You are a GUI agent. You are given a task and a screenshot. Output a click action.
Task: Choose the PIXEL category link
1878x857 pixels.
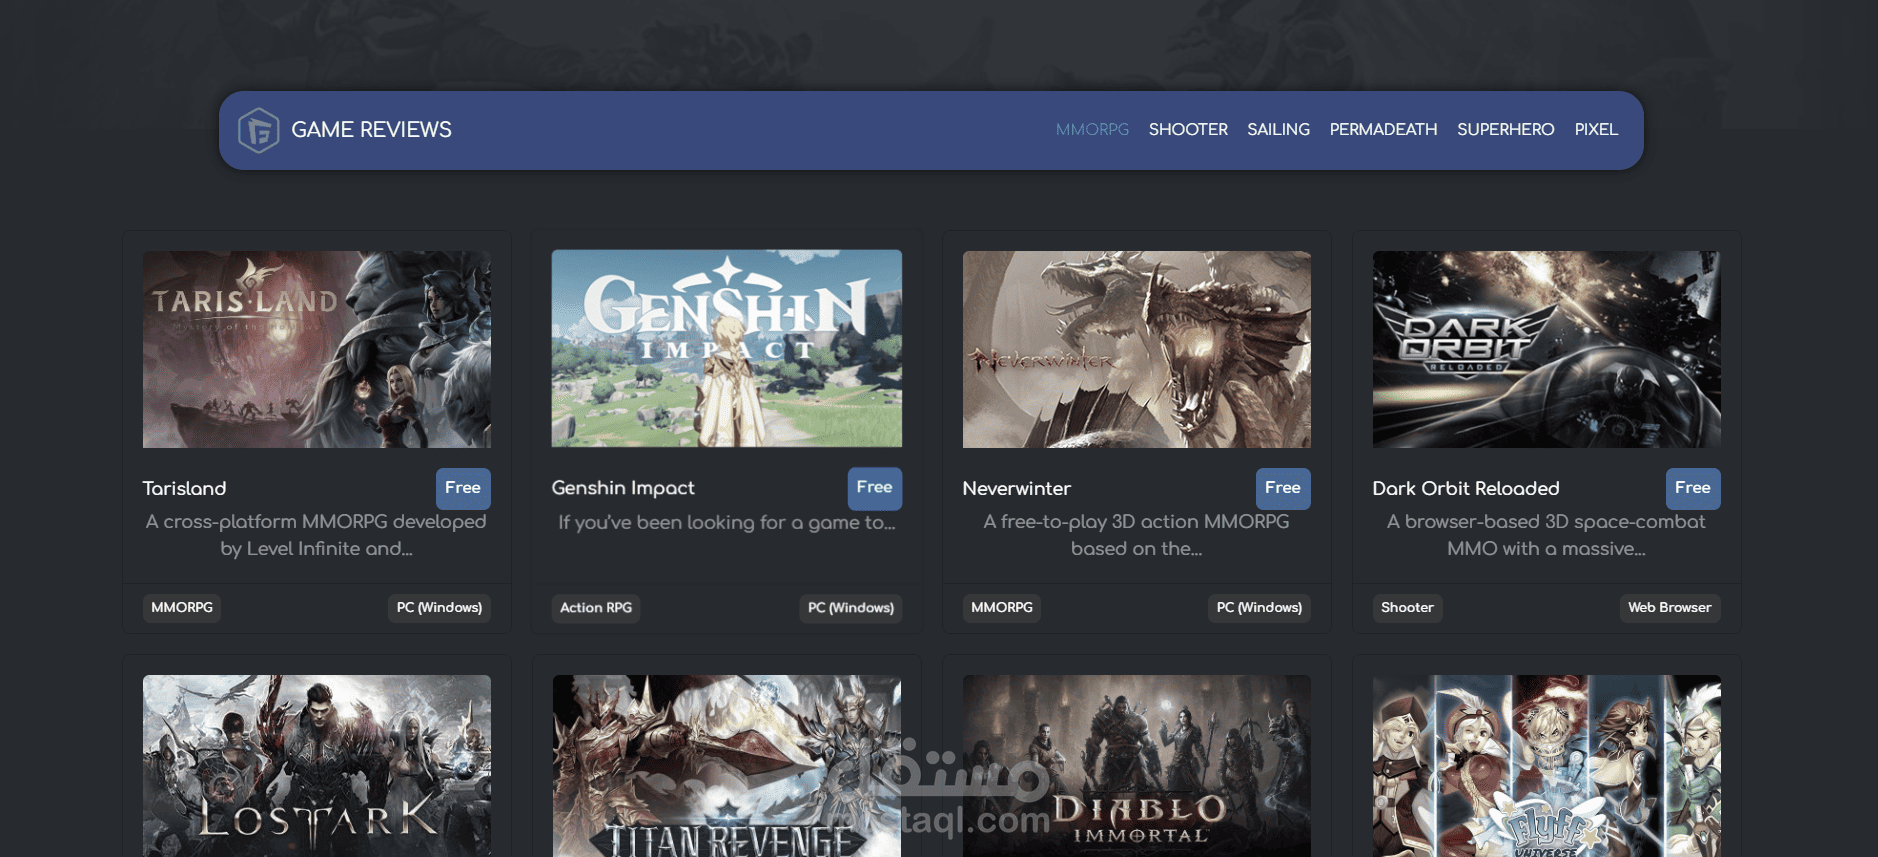[x=1596, y=130]
